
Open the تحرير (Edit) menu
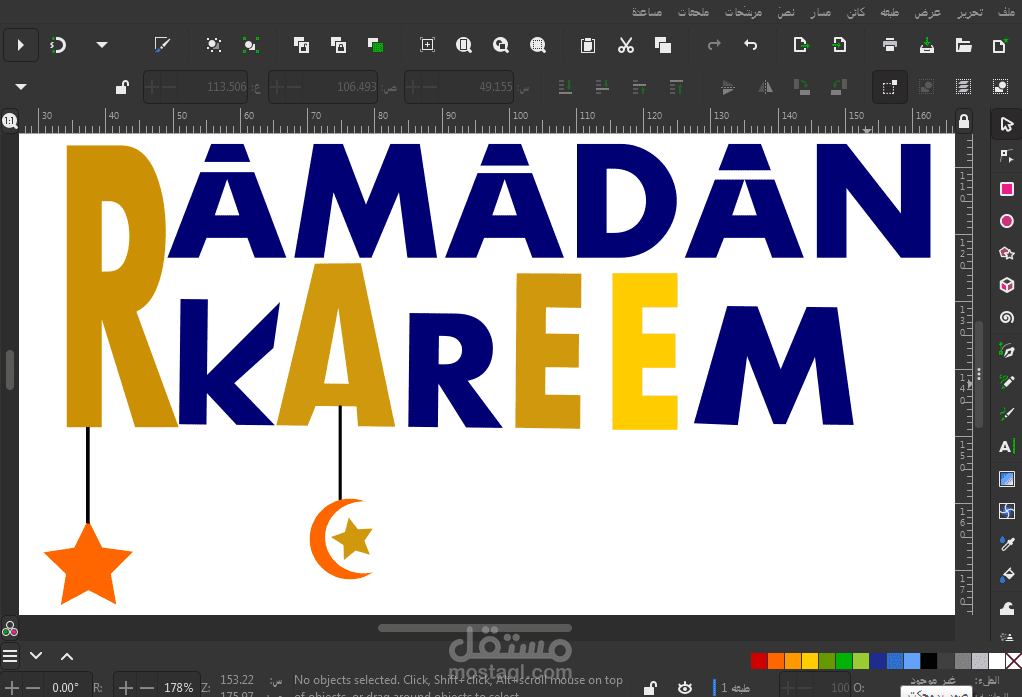tap(970, 12)
